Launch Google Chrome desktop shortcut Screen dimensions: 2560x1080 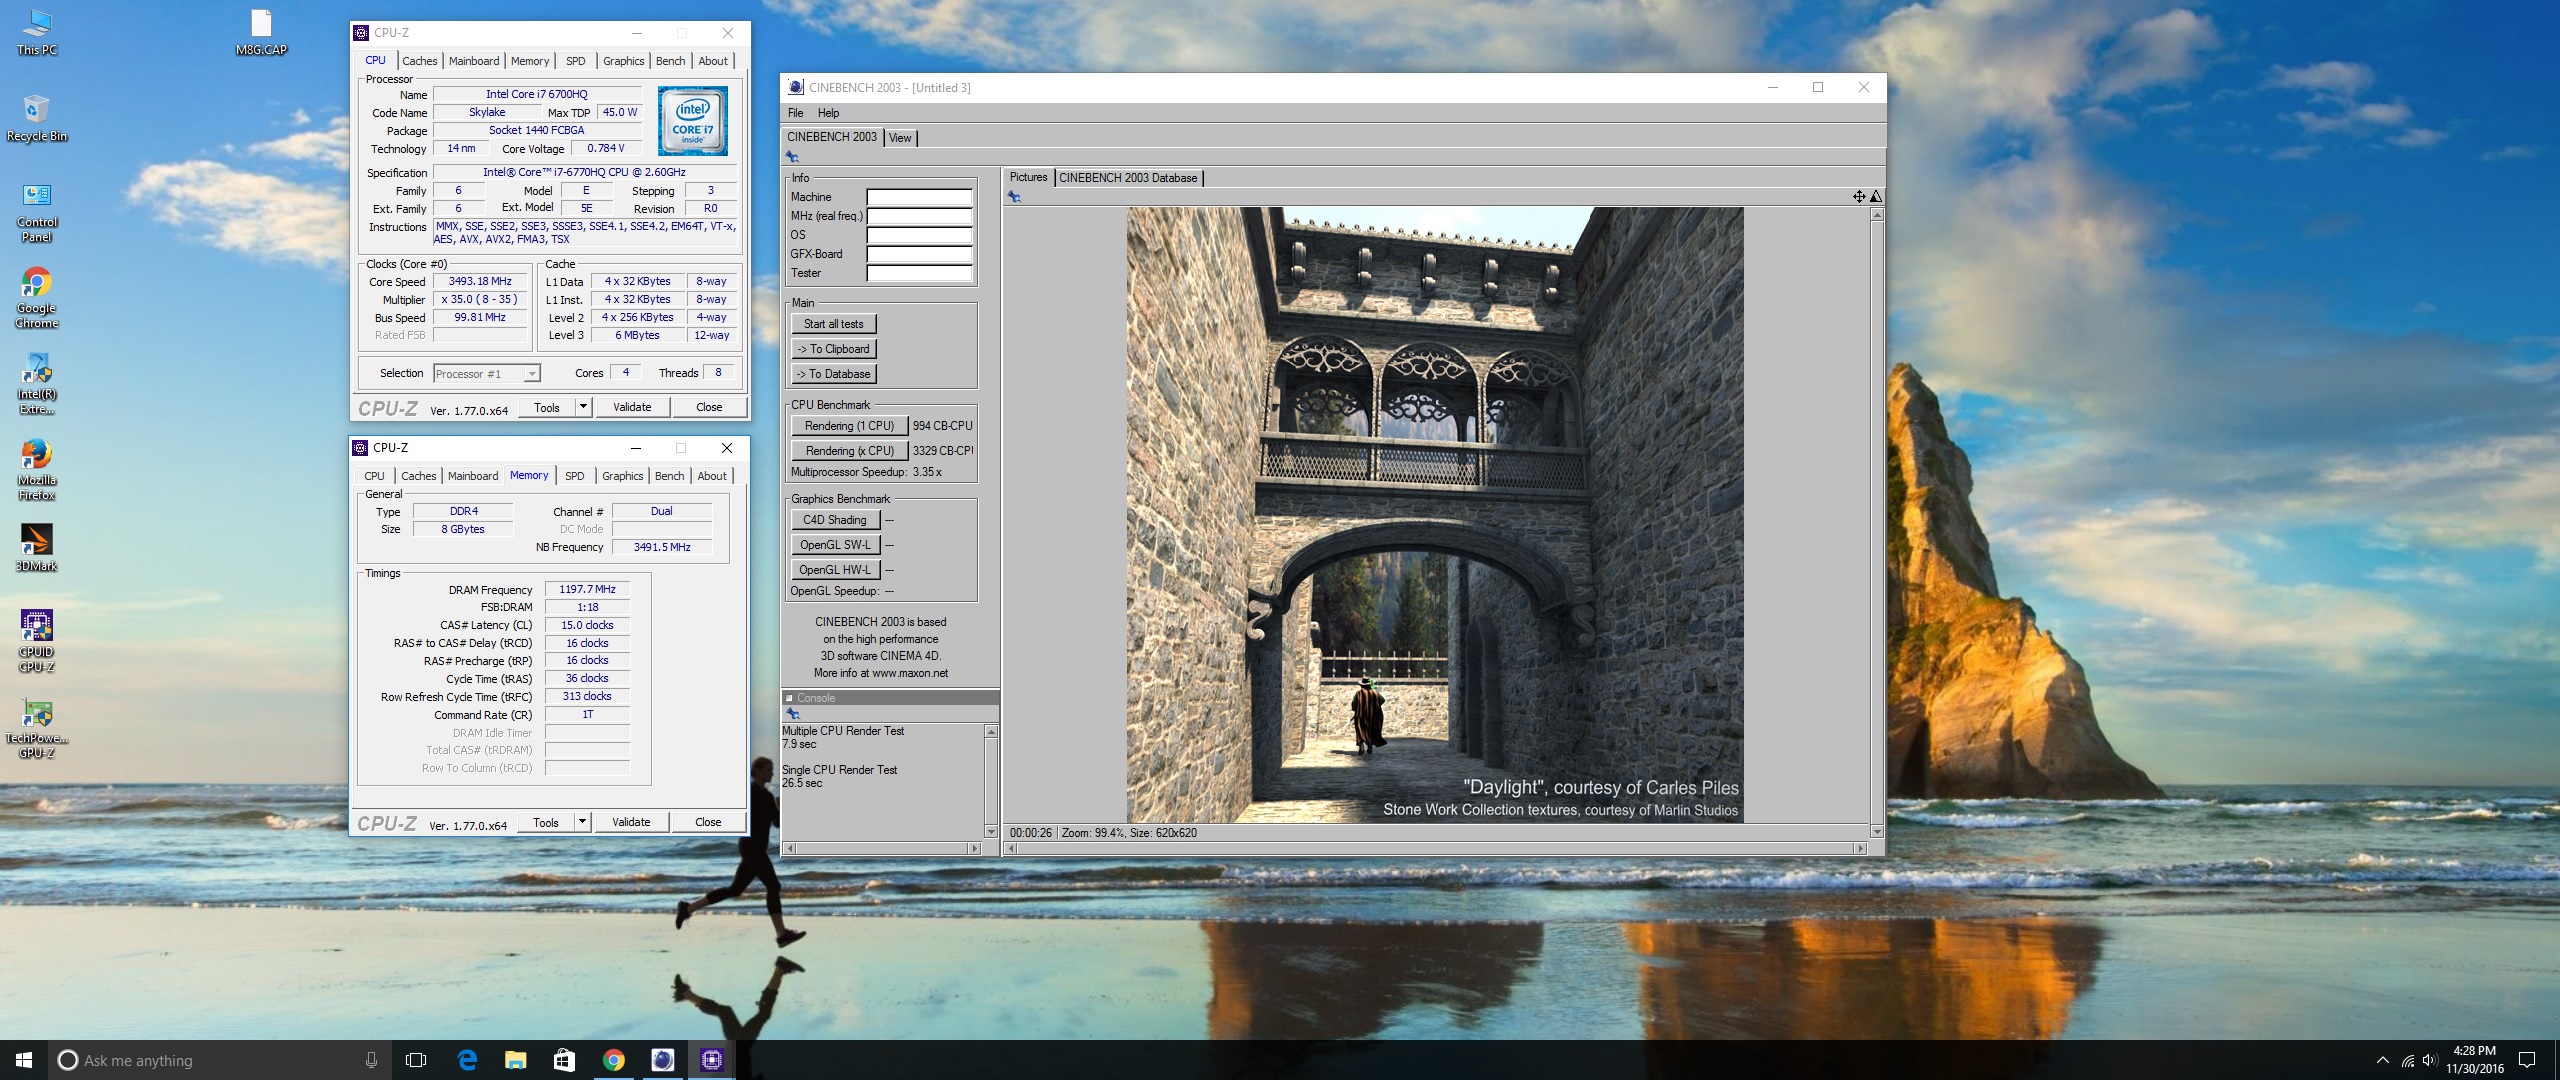pyautogui.click(x=37, y=298)
